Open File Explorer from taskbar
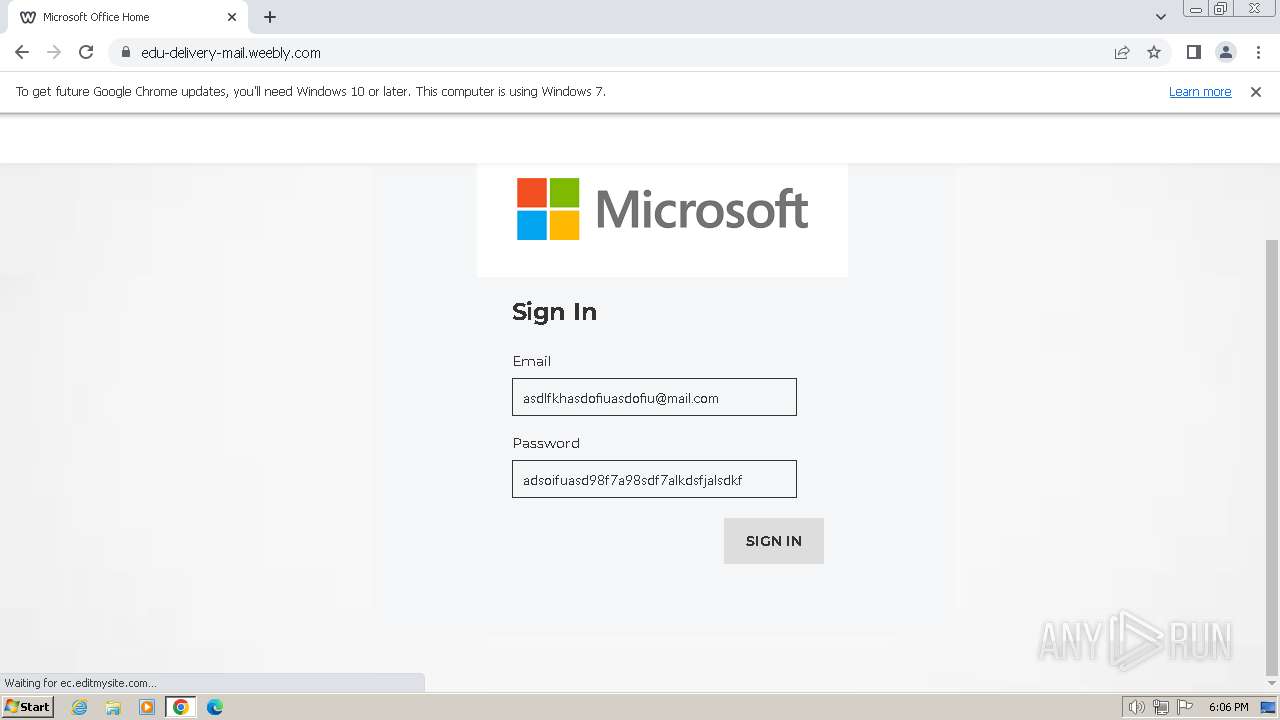 point(113,707)
